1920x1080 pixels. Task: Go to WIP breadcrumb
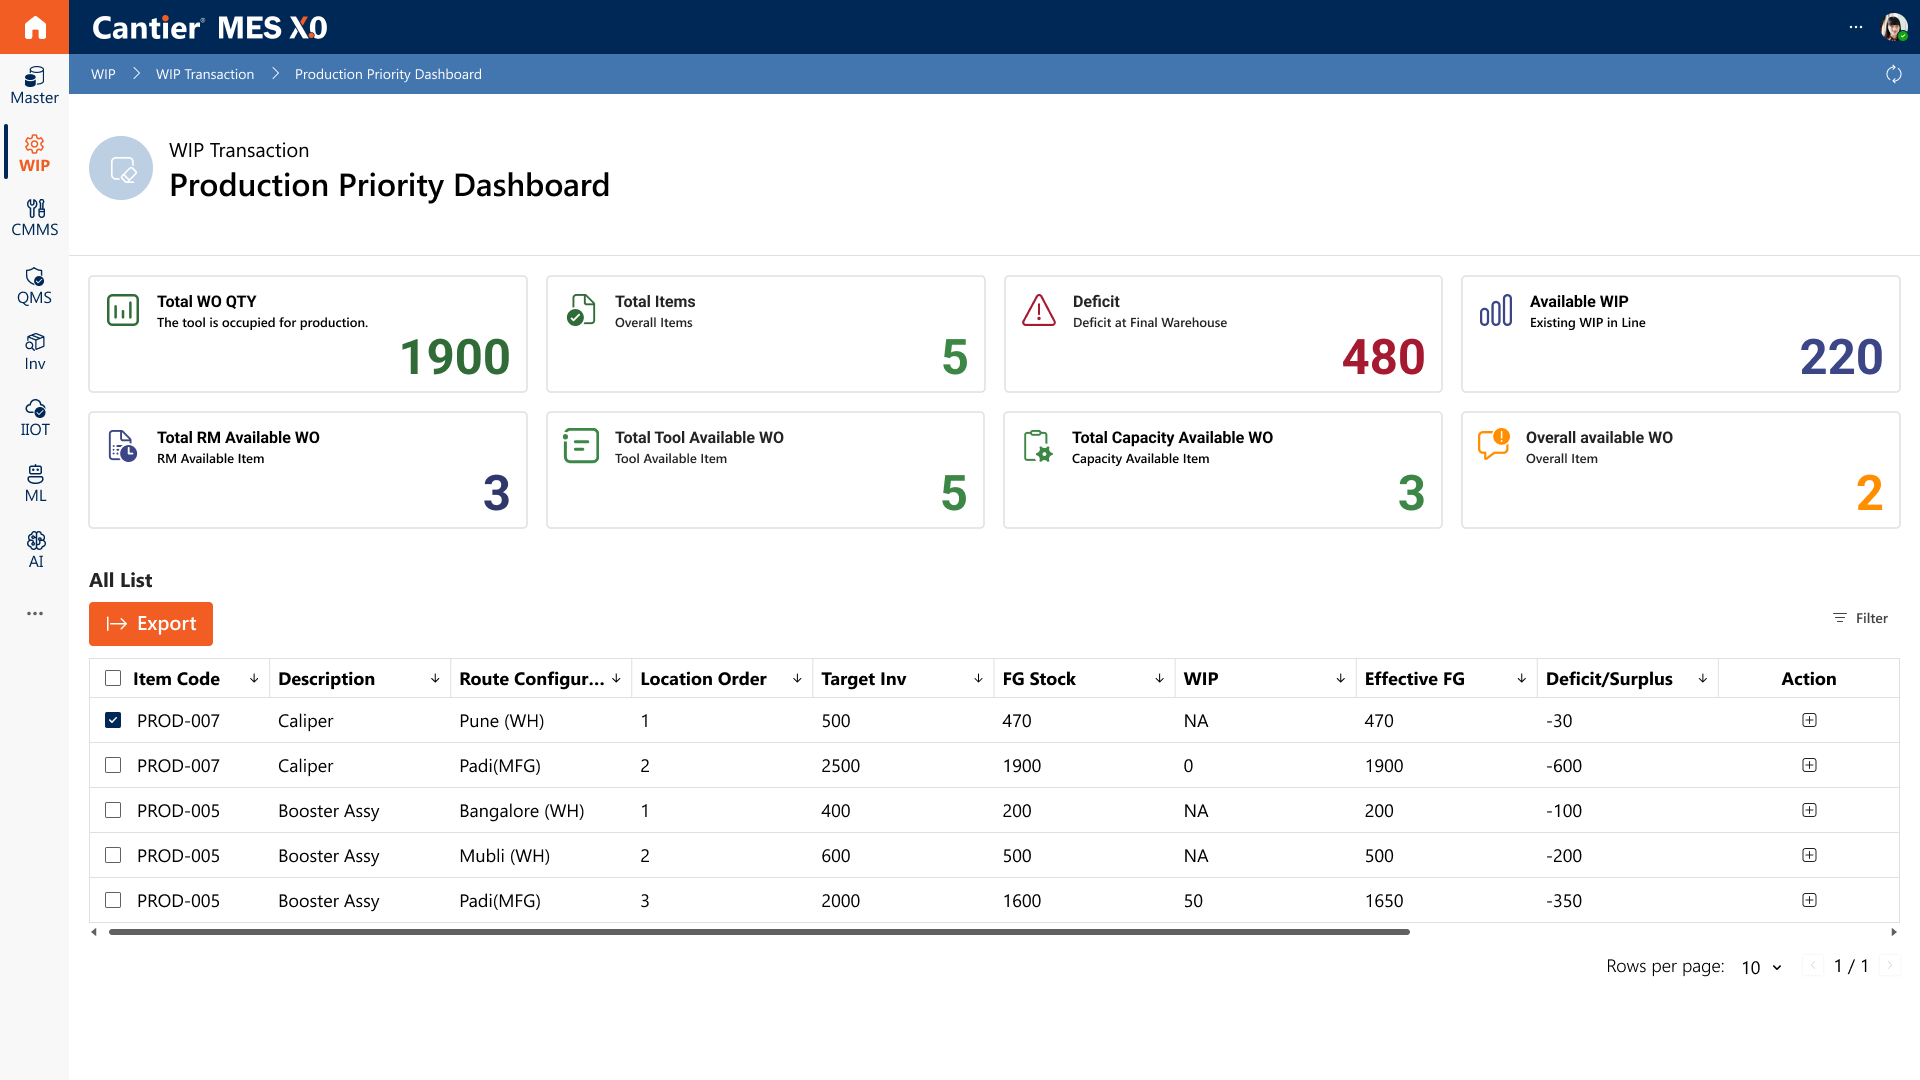(x=103, y=74)
